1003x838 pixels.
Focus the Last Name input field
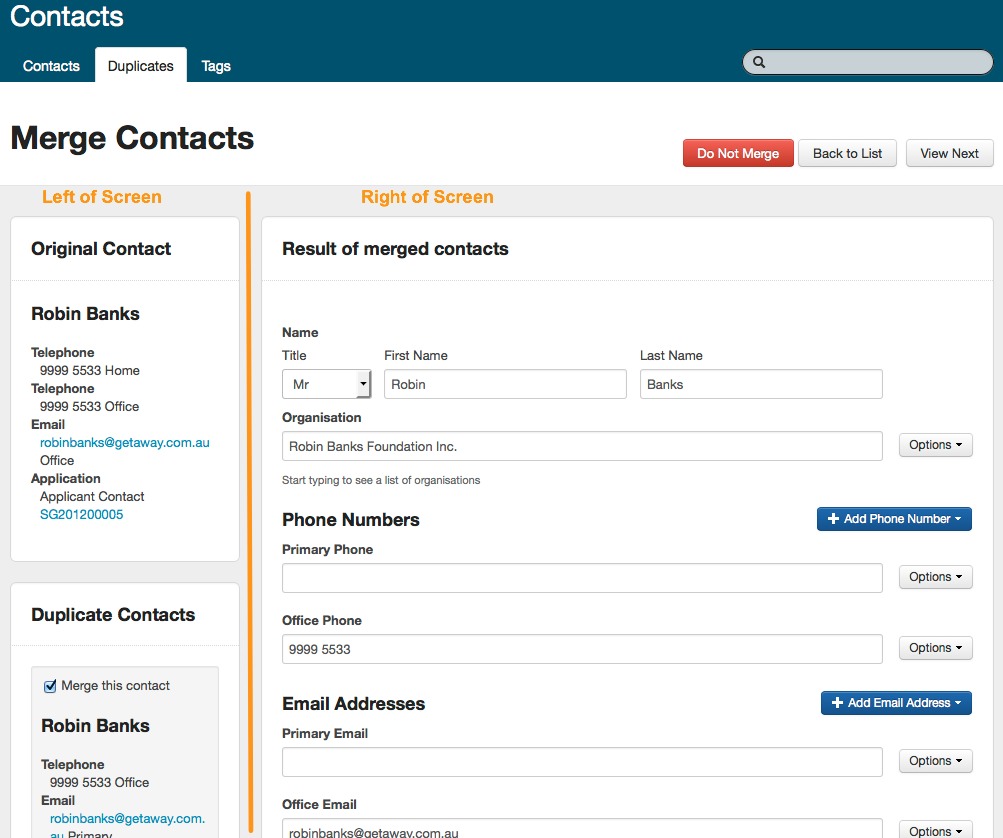[761, 384]
